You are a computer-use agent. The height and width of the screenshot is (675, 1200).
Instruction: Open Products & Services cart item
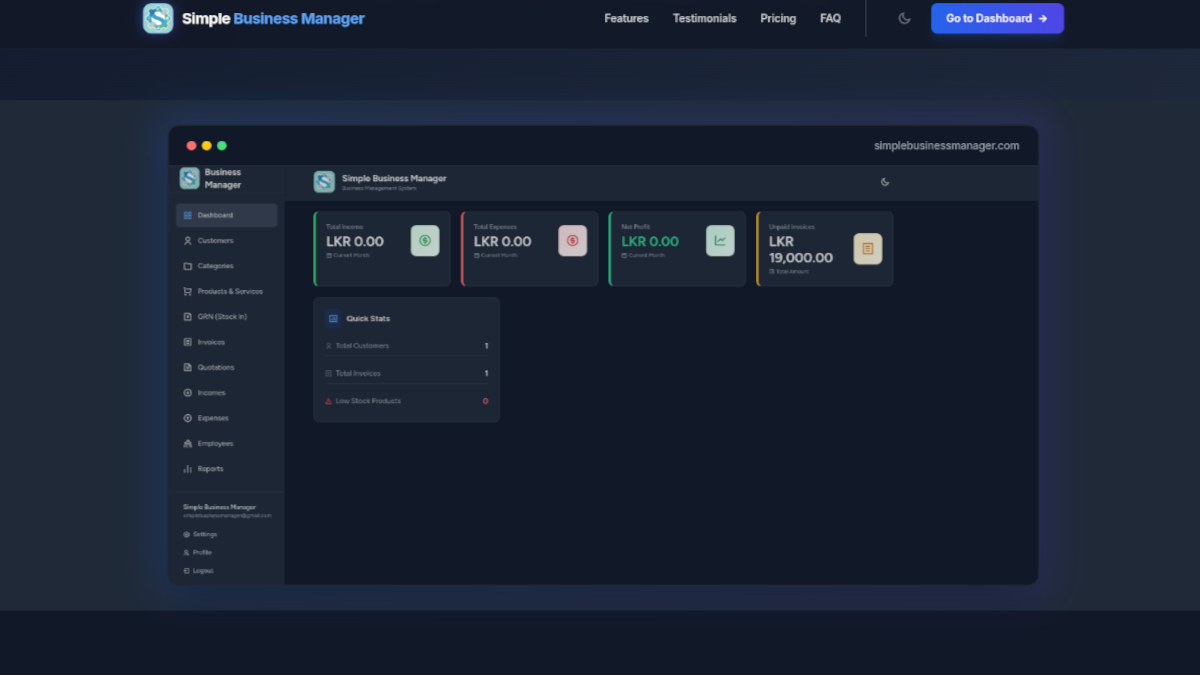[229, 292]
